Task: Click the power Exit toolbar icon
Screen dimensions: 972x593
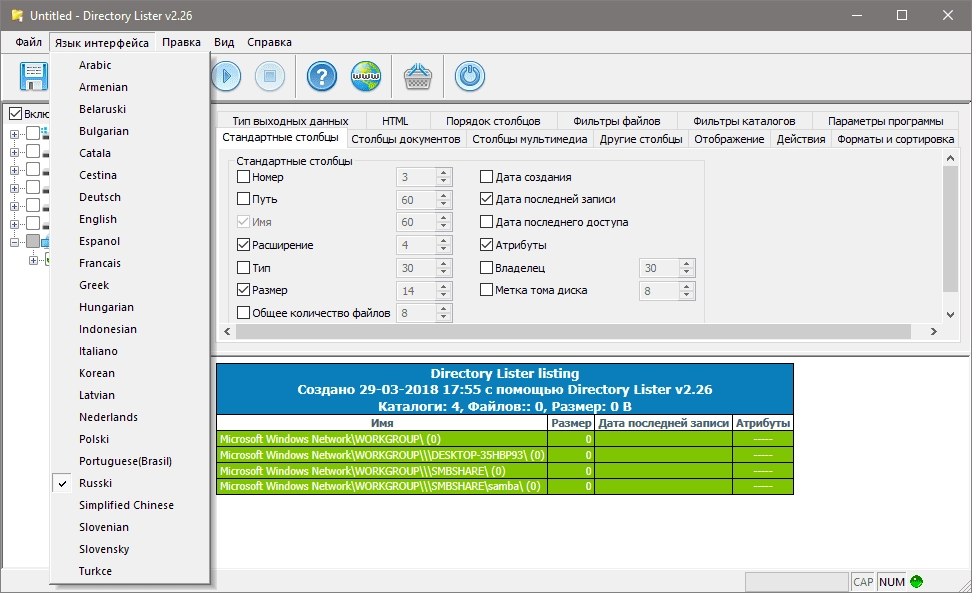Action: [x=470, y=77]
